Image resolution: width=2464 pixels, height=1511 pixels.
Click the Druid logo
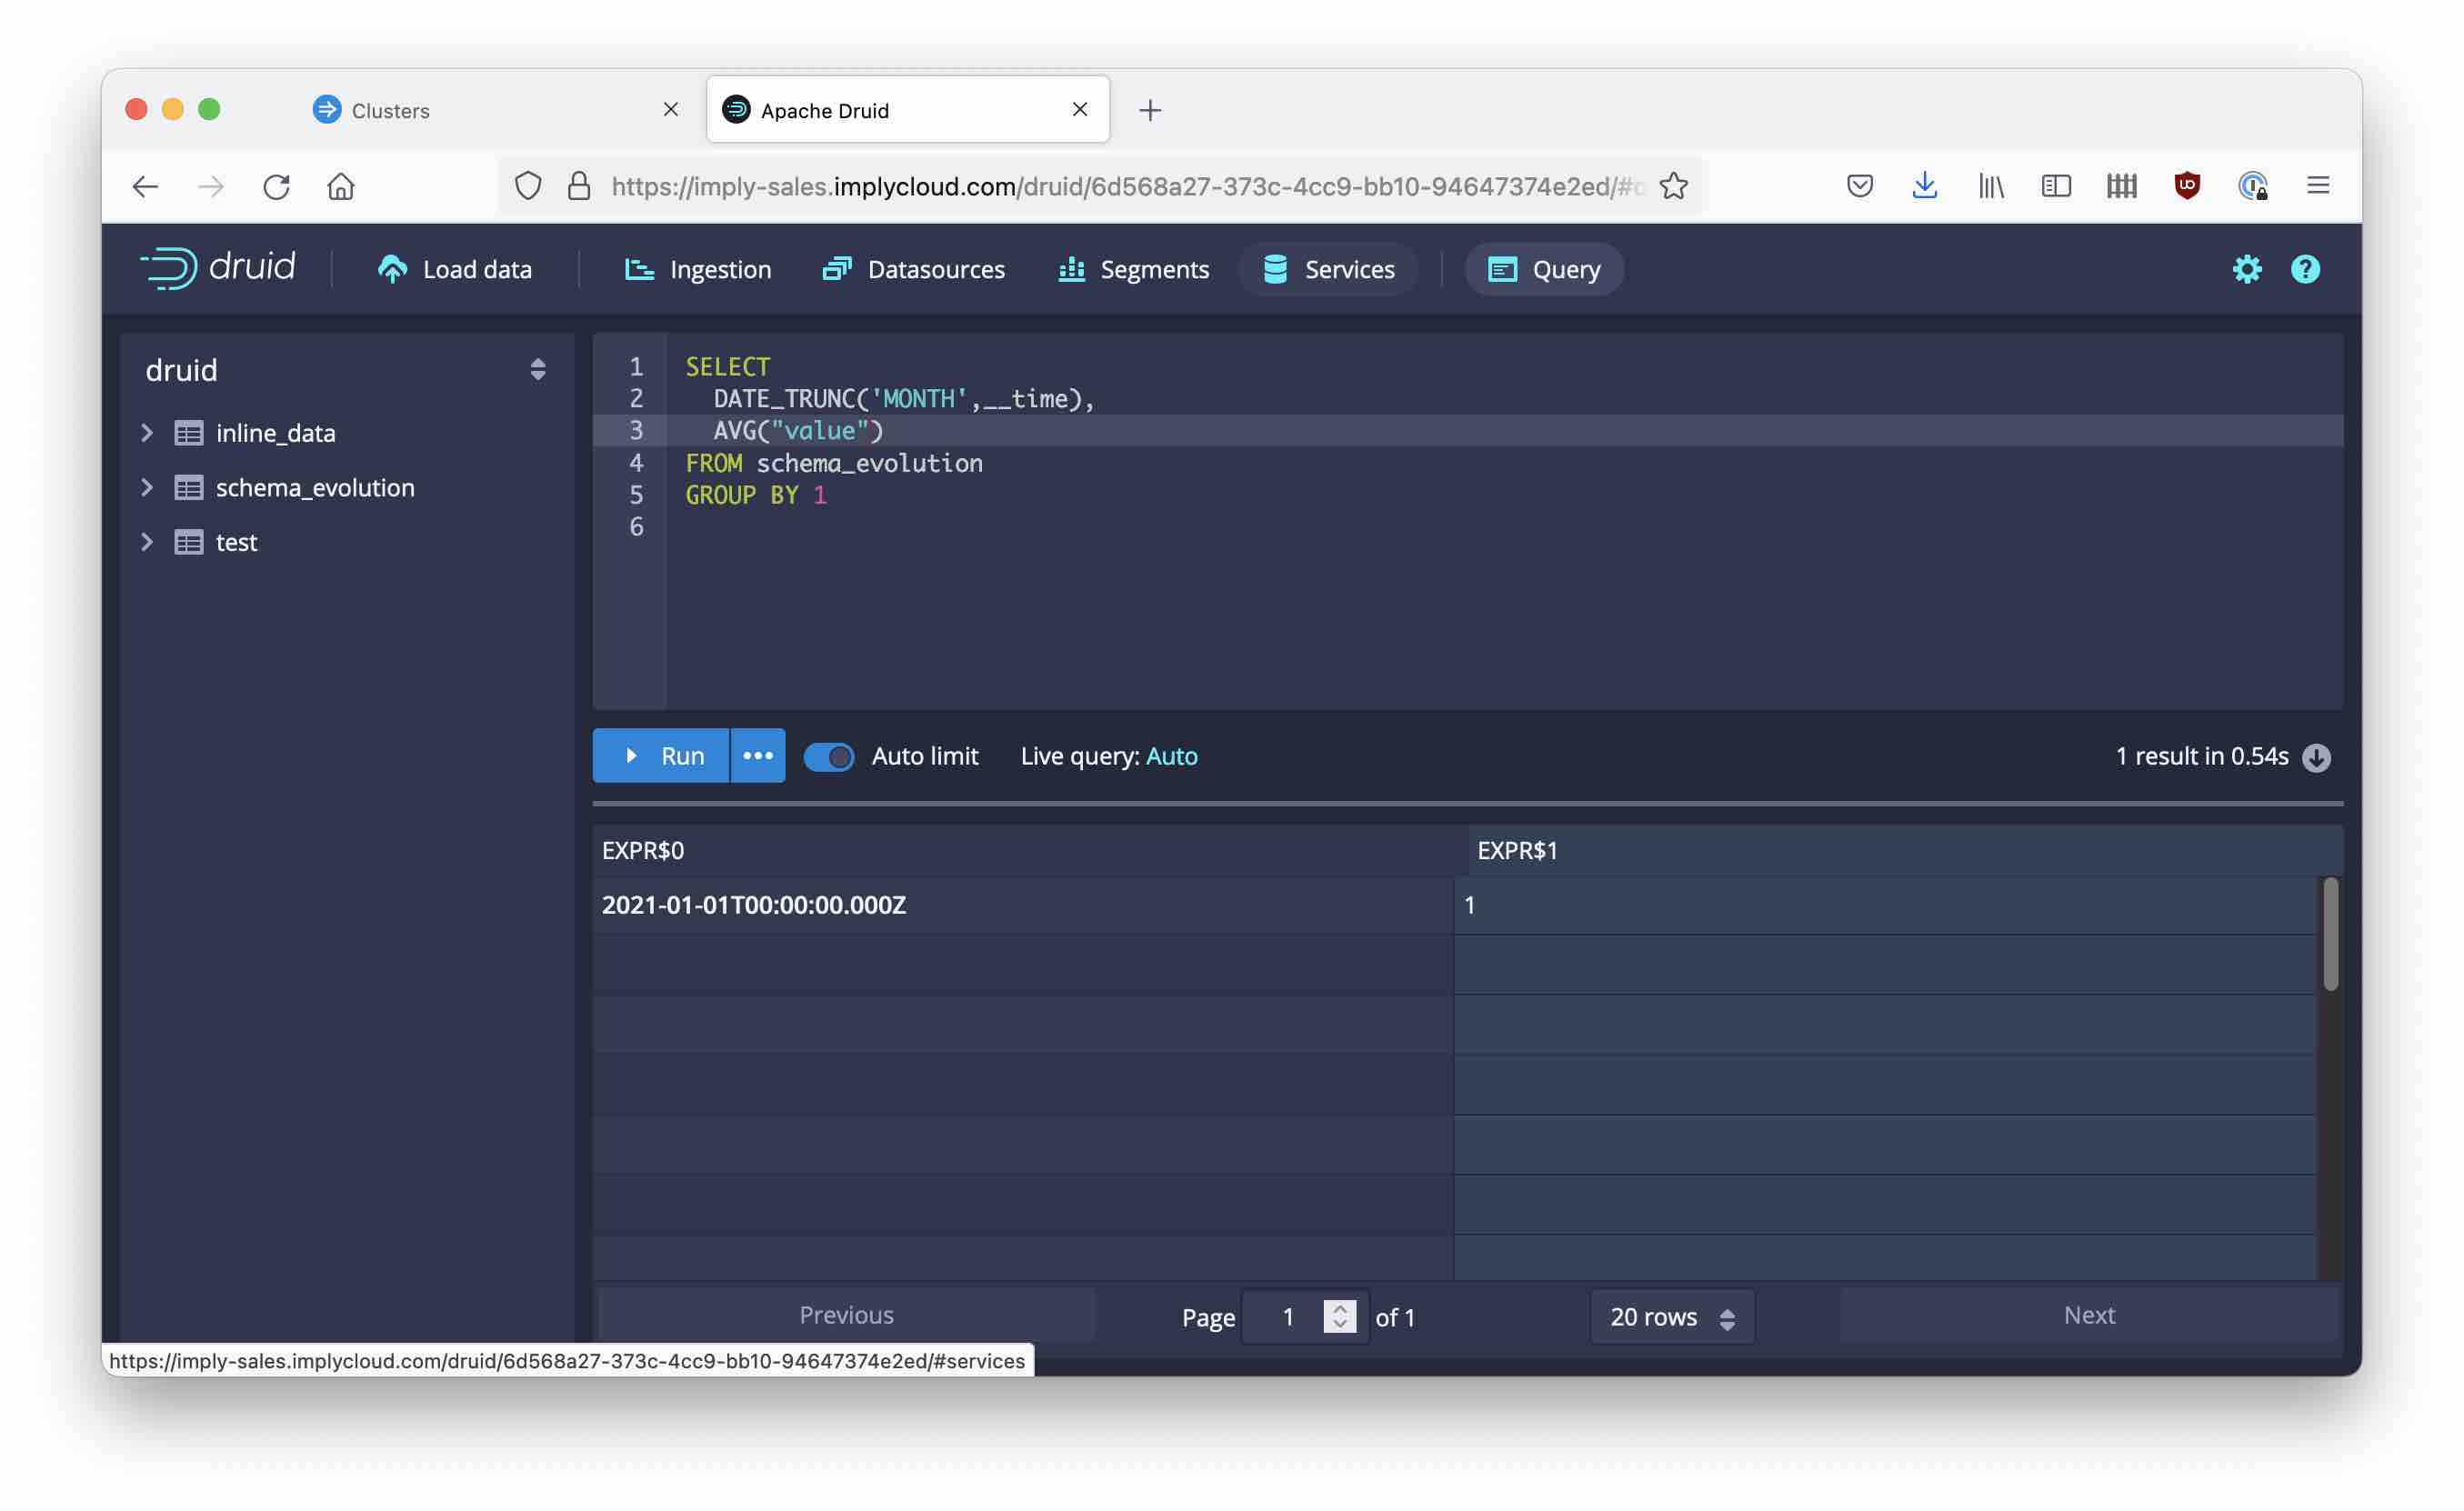218,268
